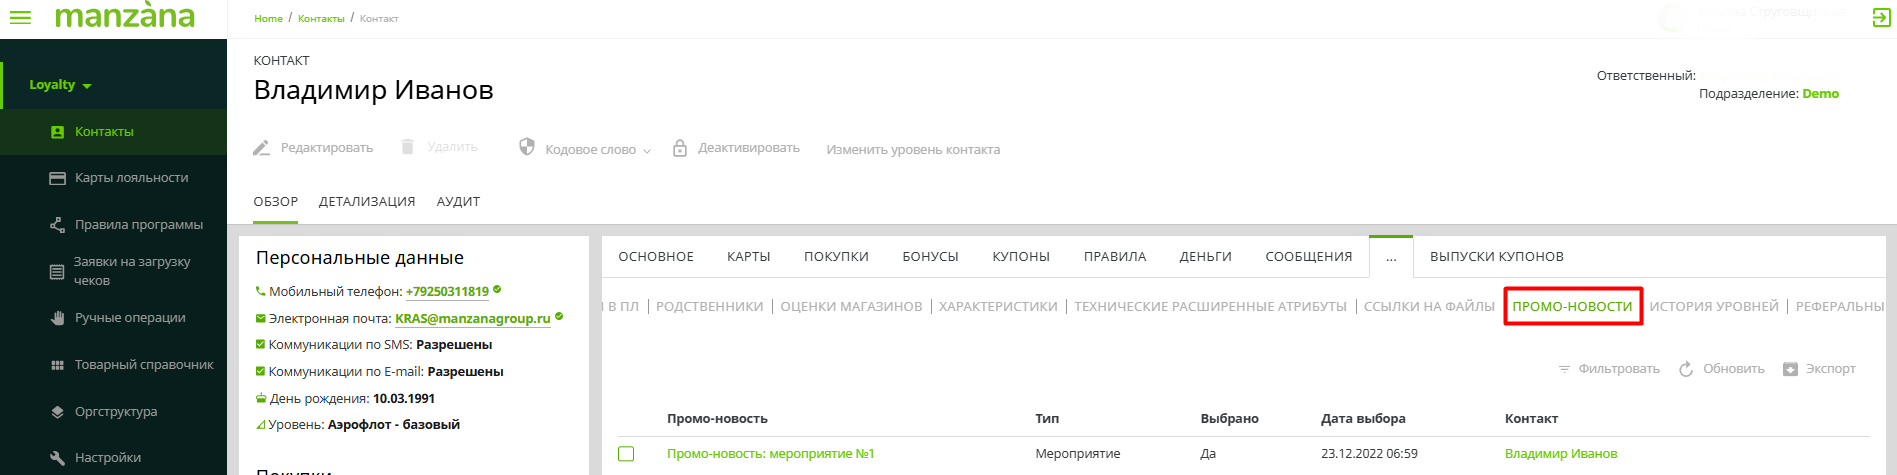Open the Промо-новости subtab

(1572, 307)
